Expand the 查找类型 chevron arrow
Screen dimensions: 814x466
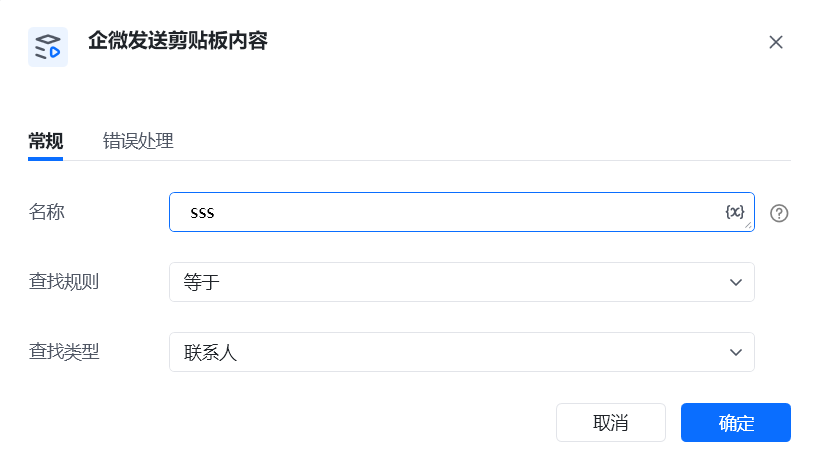(x=736, y=352)
